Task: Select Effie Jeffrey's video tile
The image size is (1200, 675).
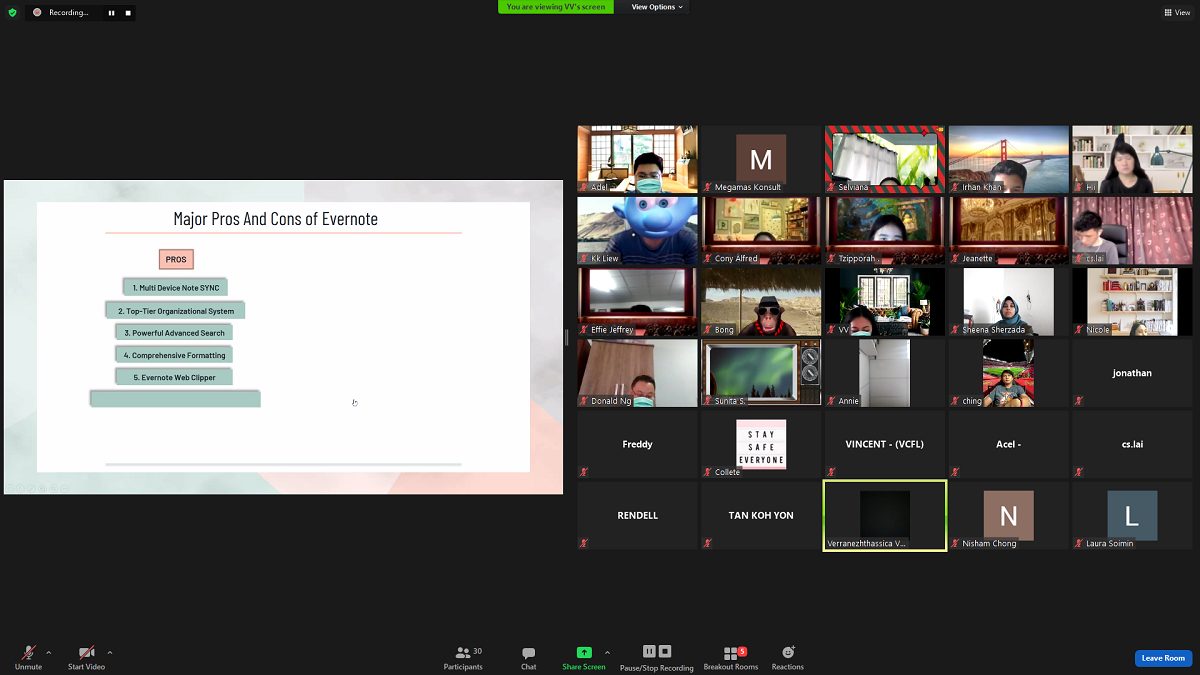Action: (637, 301)
